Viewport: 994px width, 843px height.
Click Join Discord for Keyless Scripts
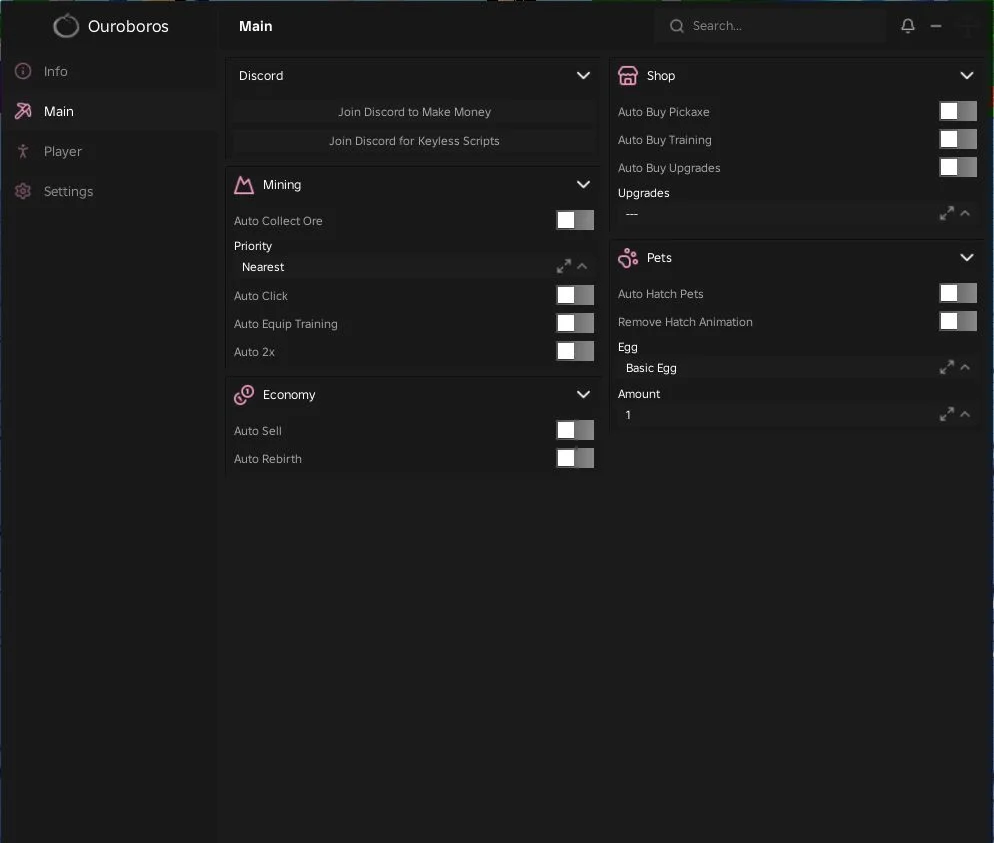coord(414,141)
